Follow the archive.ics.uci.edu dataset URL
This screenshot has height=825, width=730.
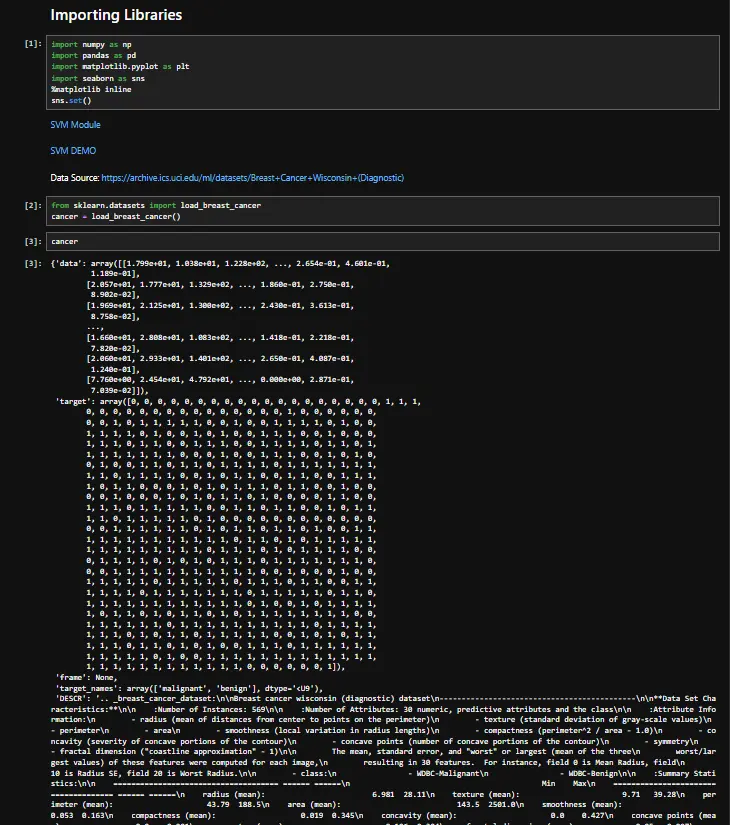pyautogui.click(x=252, y=178)
